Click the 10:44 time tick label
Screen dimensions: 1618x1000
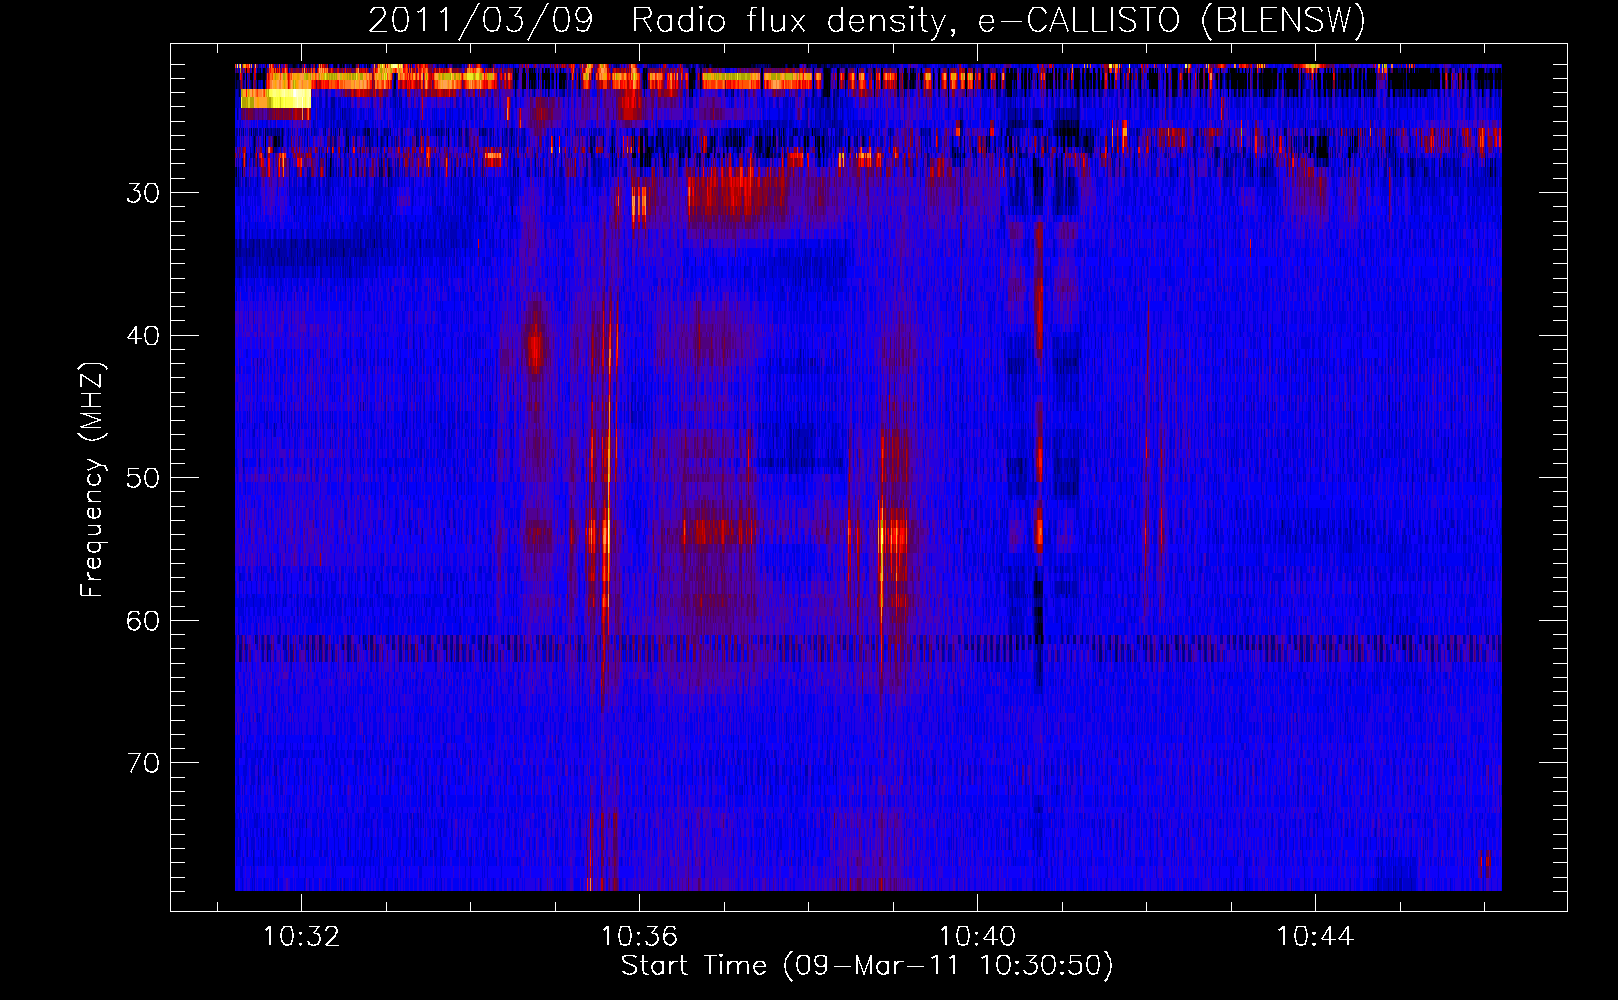coord(1315,937)
